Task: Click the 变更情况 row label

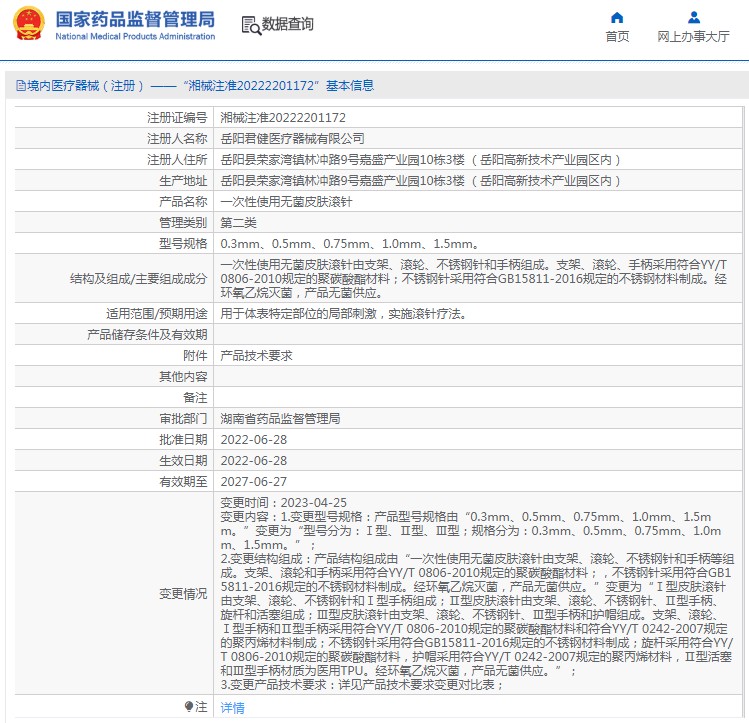Action: 183,594
